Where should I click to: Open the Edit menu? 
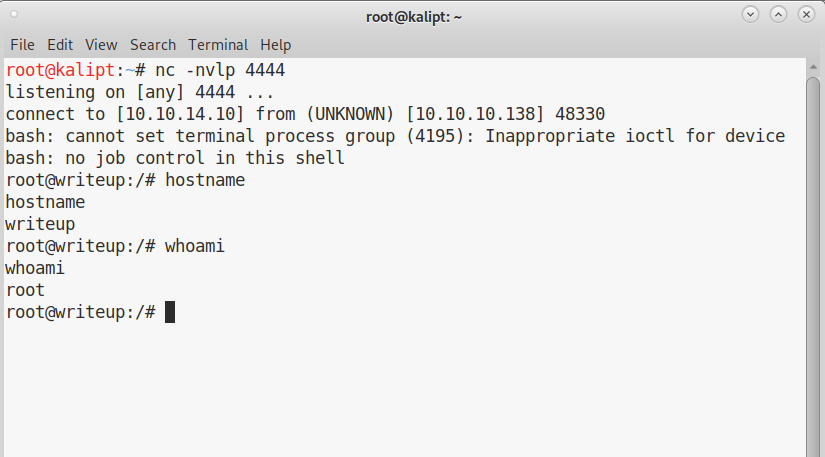(x=60, y=45)
